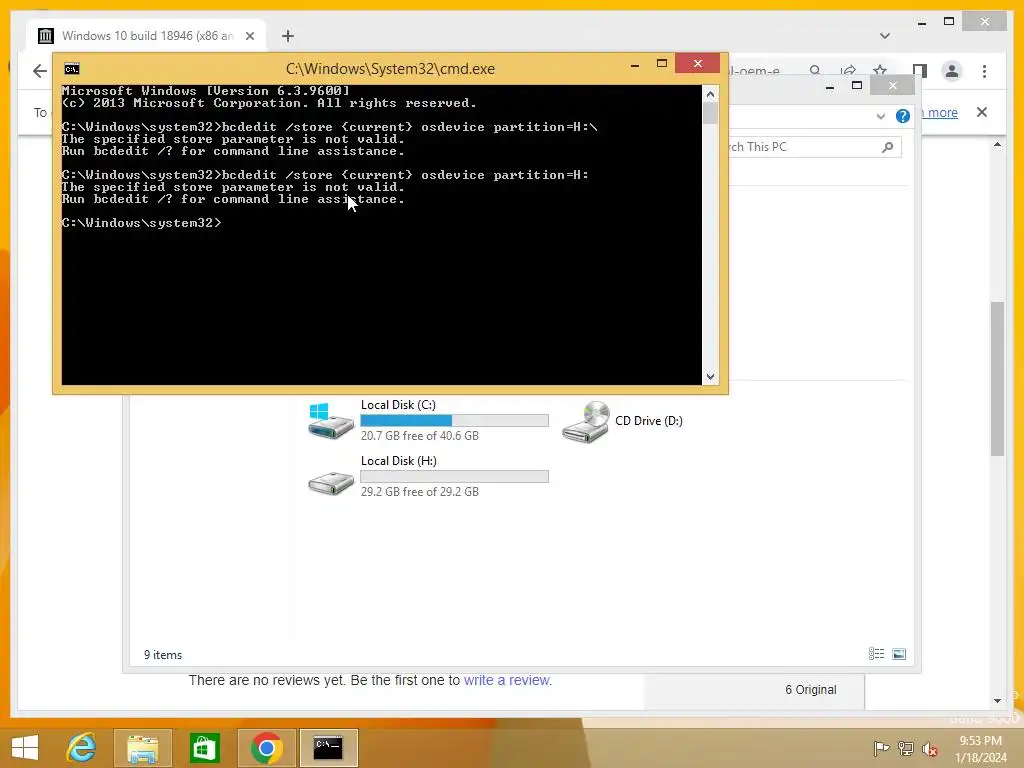The height and width of the screenshot is (768, 1024).
Task: Click muted volume tray icon
Action: coord(930,748)
